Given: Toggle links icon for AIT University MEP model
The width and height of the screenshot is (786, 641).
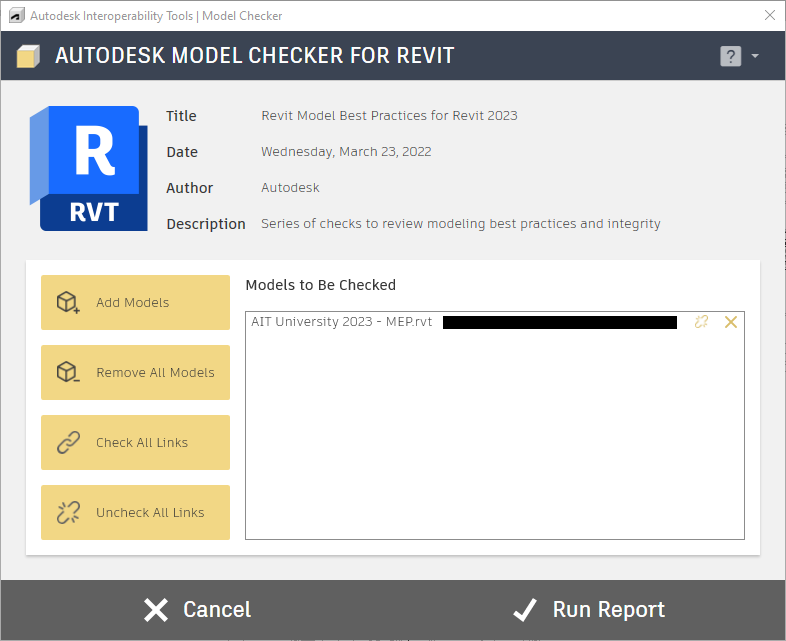Looking at the screenshot, I should [x=701, y=322].
